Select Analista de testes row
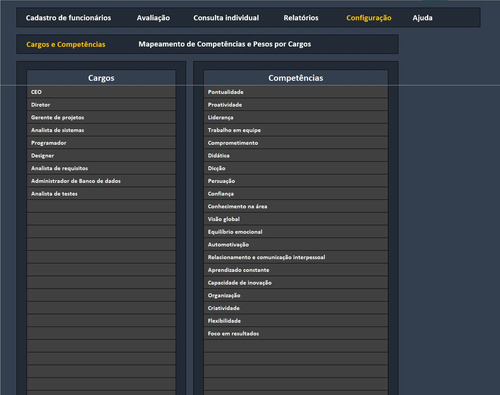The height and width of the screenshot is (395, 500). (x=101, y=193)
